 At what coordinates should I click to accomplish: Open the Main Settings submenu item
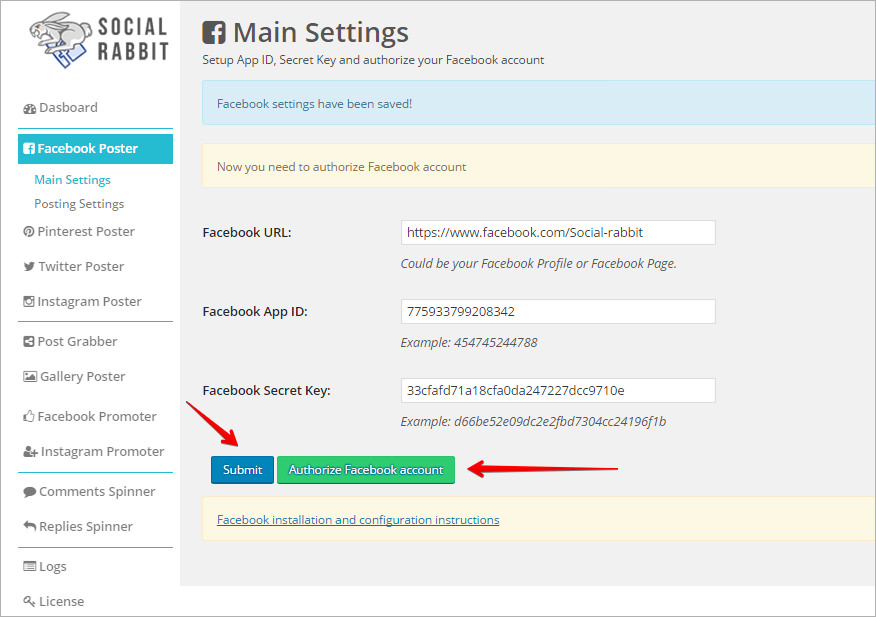click(73, 180)
